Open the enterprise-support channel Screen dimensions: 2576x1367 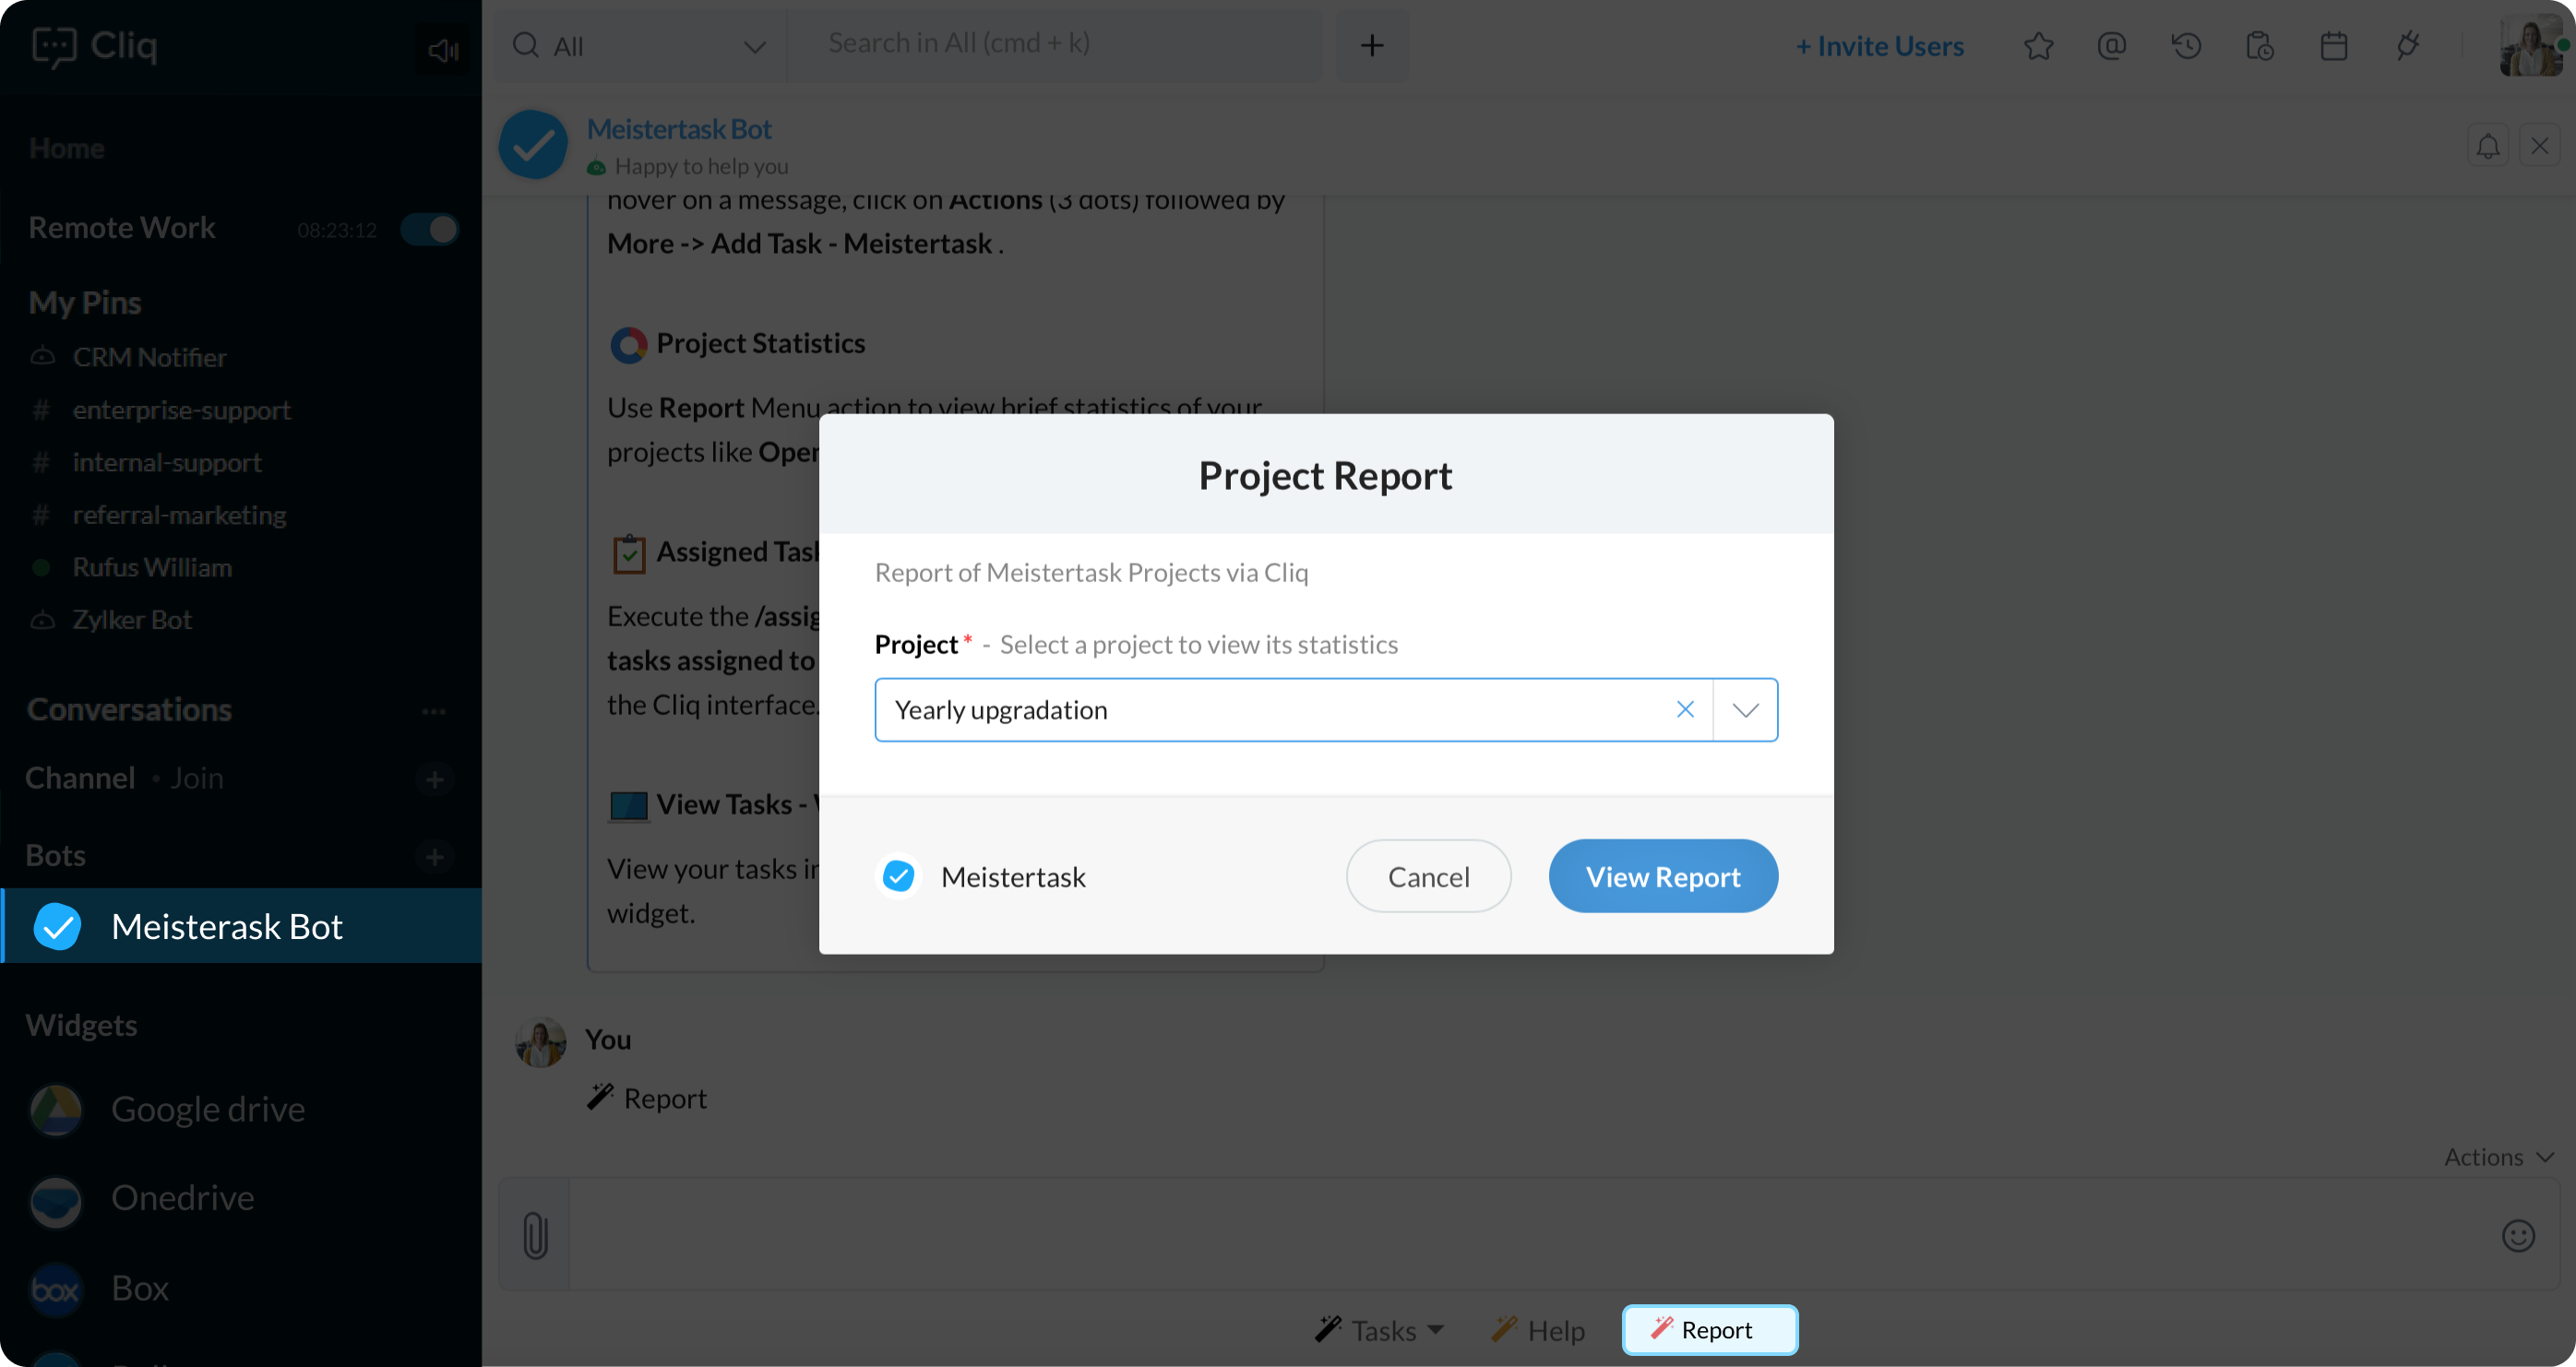(181, 410)
